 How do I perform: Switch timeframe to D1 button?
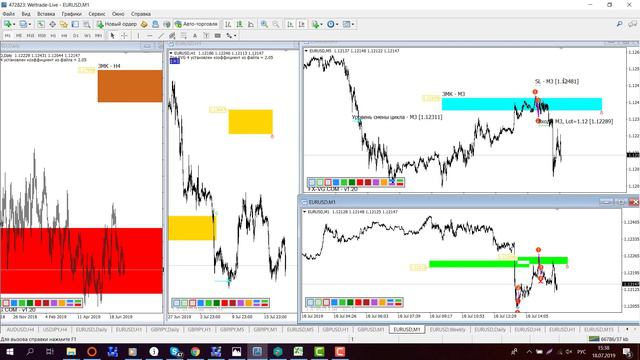76,36
